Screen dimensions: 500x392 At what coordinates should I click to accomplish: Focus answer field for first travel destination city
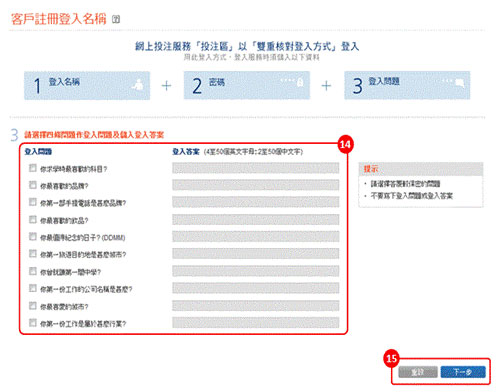point(256,254)
